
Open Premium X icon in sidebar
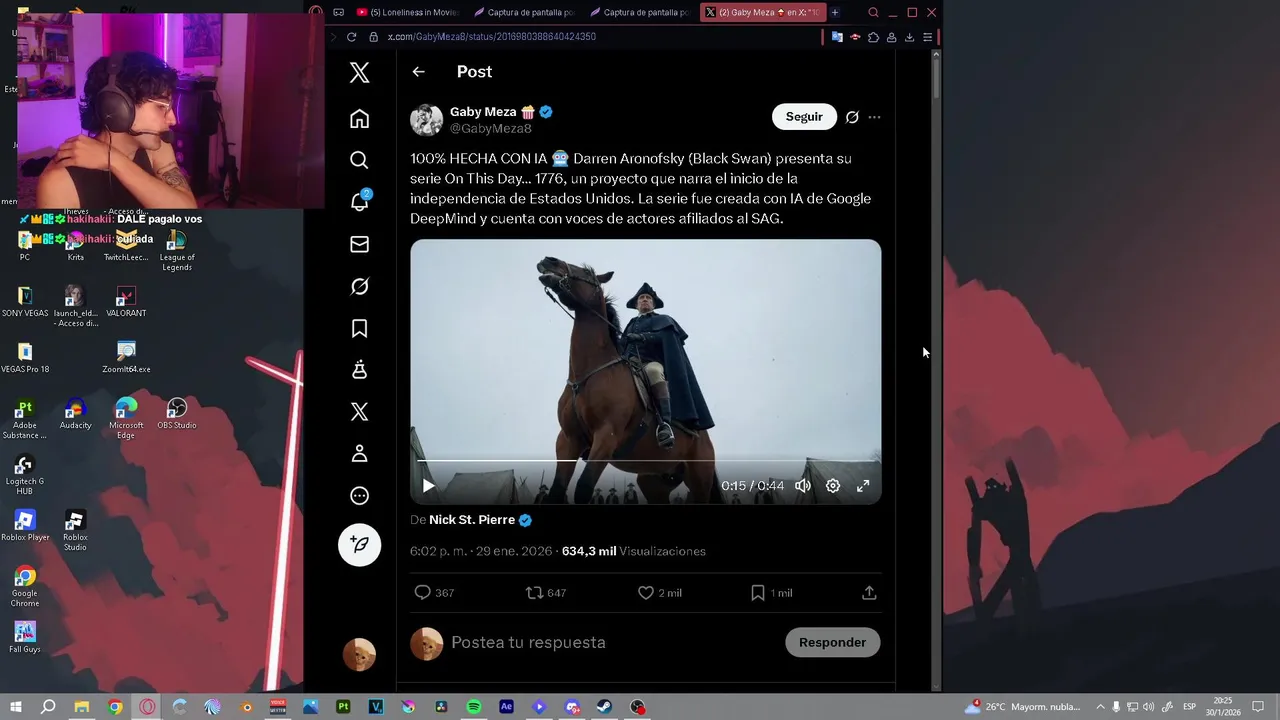click(360, 412)
